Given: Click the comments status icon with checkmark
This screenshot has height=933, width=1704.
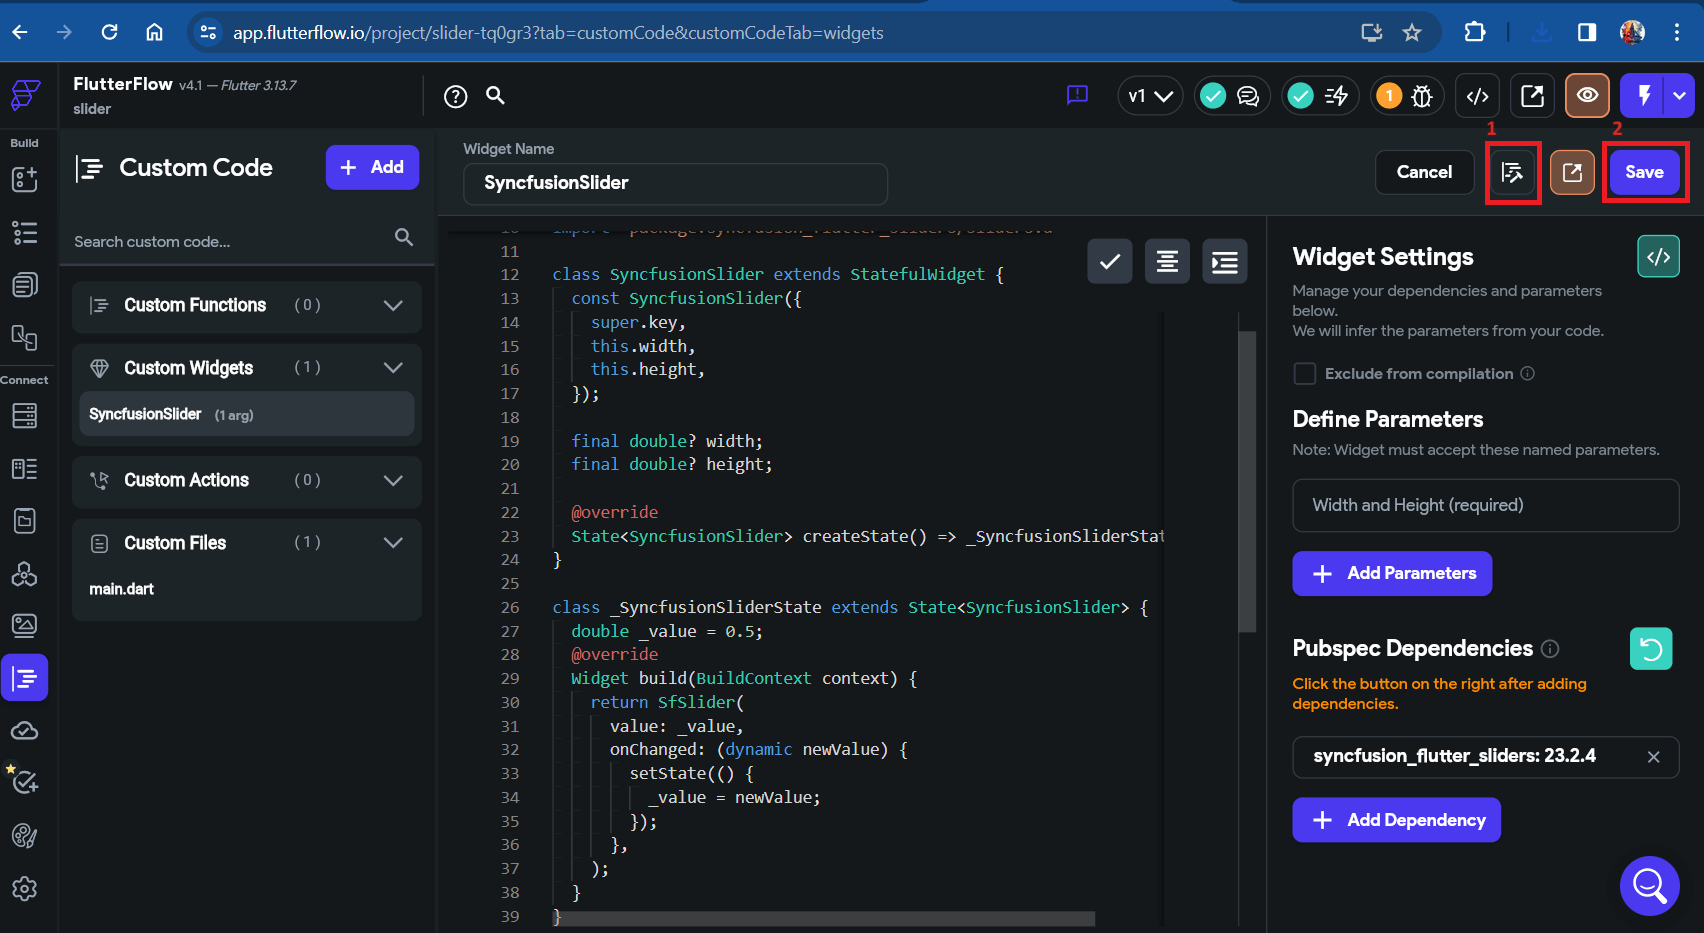Looking at the screenshot, I should pos(1231,96).
